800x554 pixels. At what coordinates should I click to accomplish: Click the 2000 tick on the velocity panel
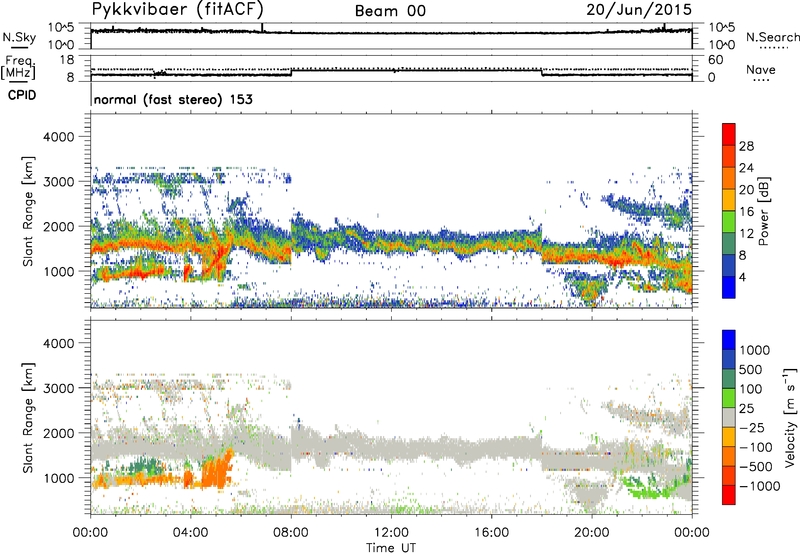point(58,433)
